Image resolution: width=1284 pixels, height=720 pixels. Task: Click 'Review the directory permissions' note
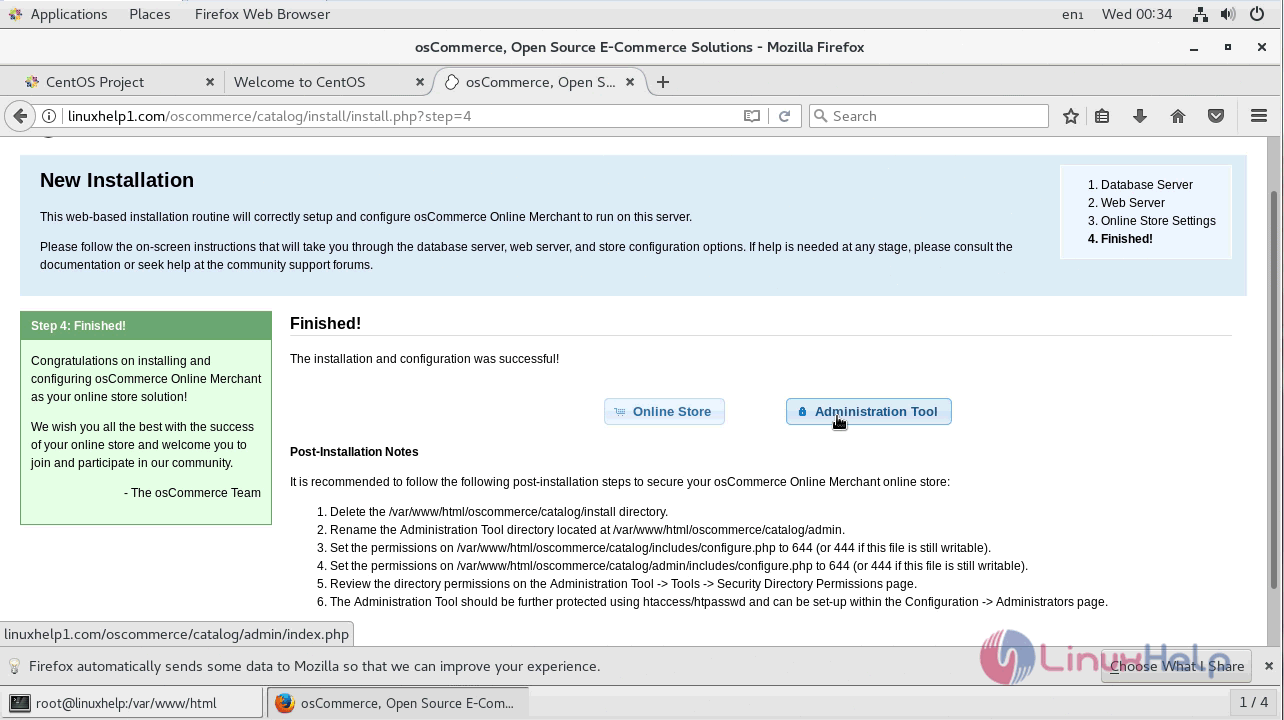click(623, 584)
